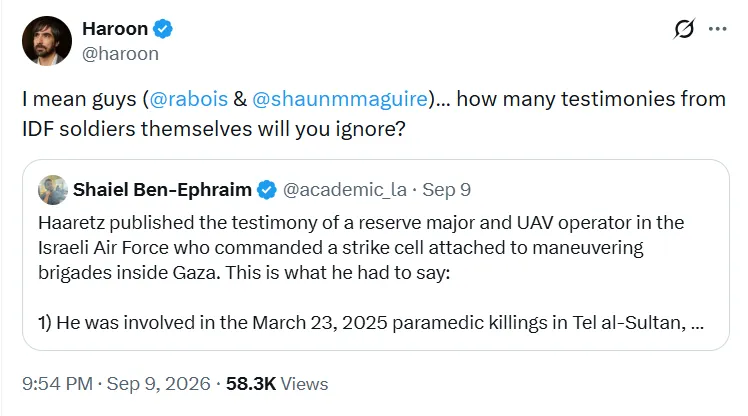Screen dimensions: 748x416
Task: Open the @shaunmmaguire mention link
Action: (340, 99)
